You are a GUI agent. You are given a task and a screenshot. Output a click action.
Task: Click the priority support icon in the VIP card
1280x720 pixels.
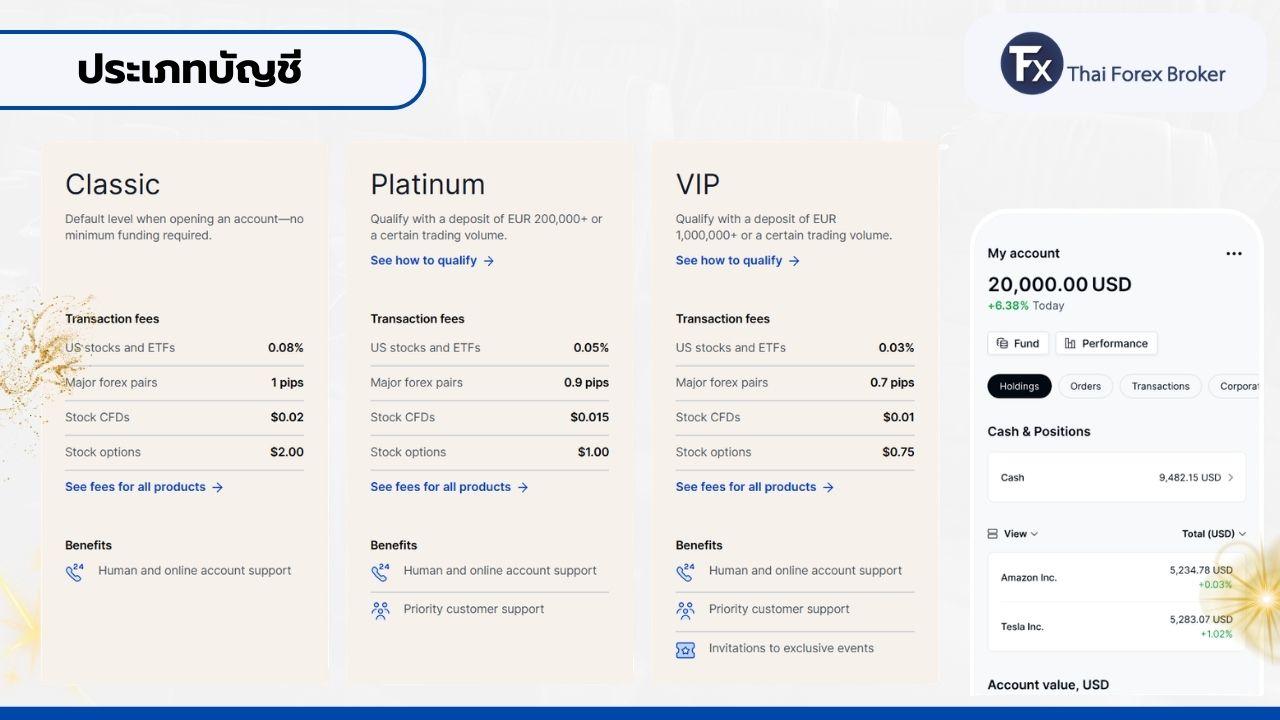coord(685,610)
